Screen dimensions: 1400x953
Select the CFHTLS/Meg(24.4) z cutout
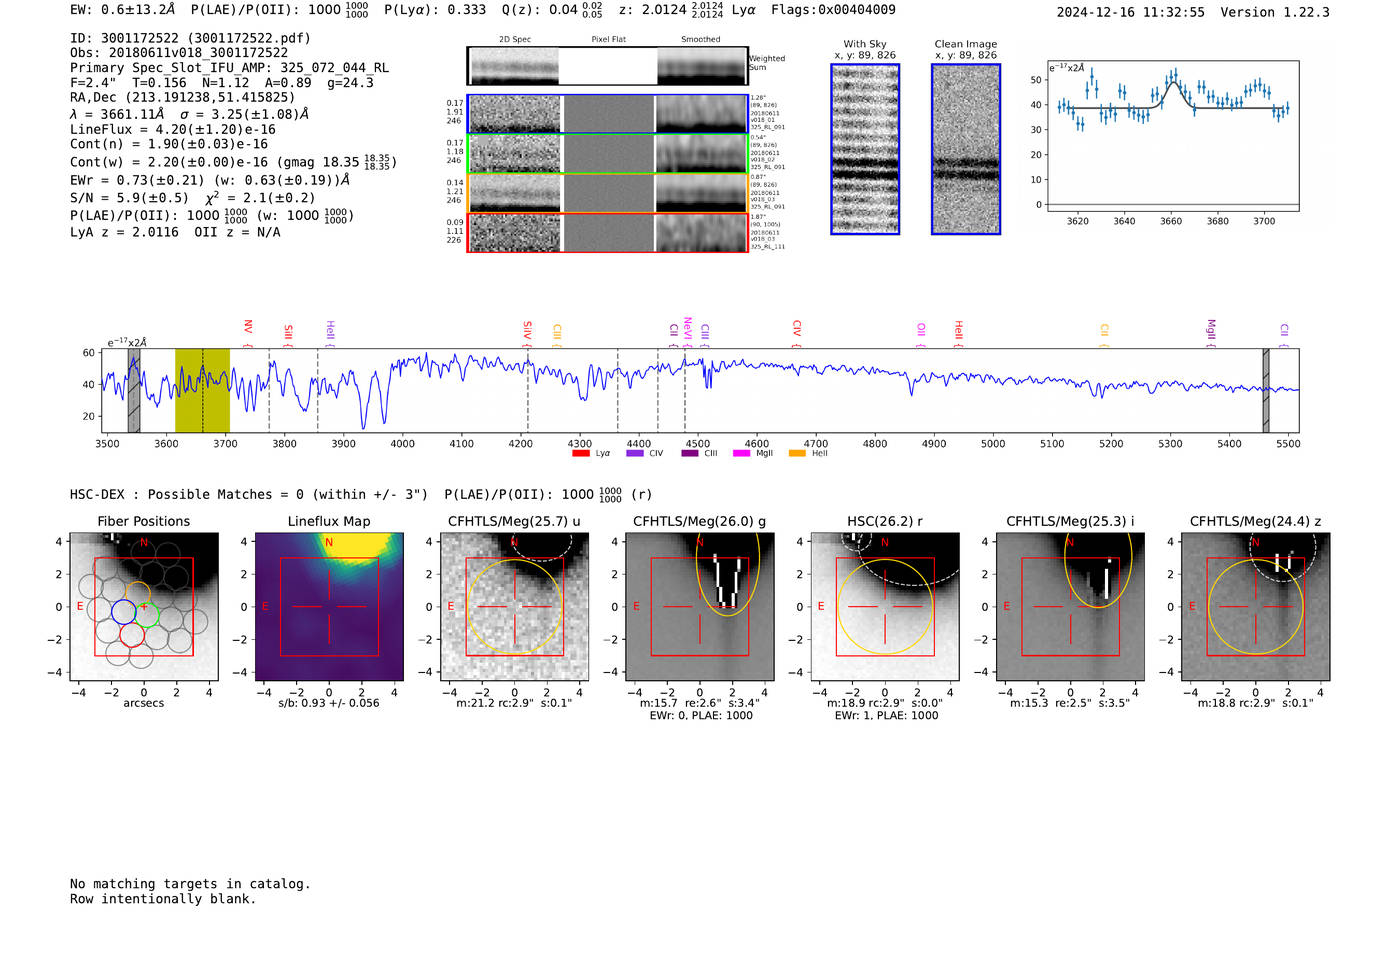[1255, 607]
